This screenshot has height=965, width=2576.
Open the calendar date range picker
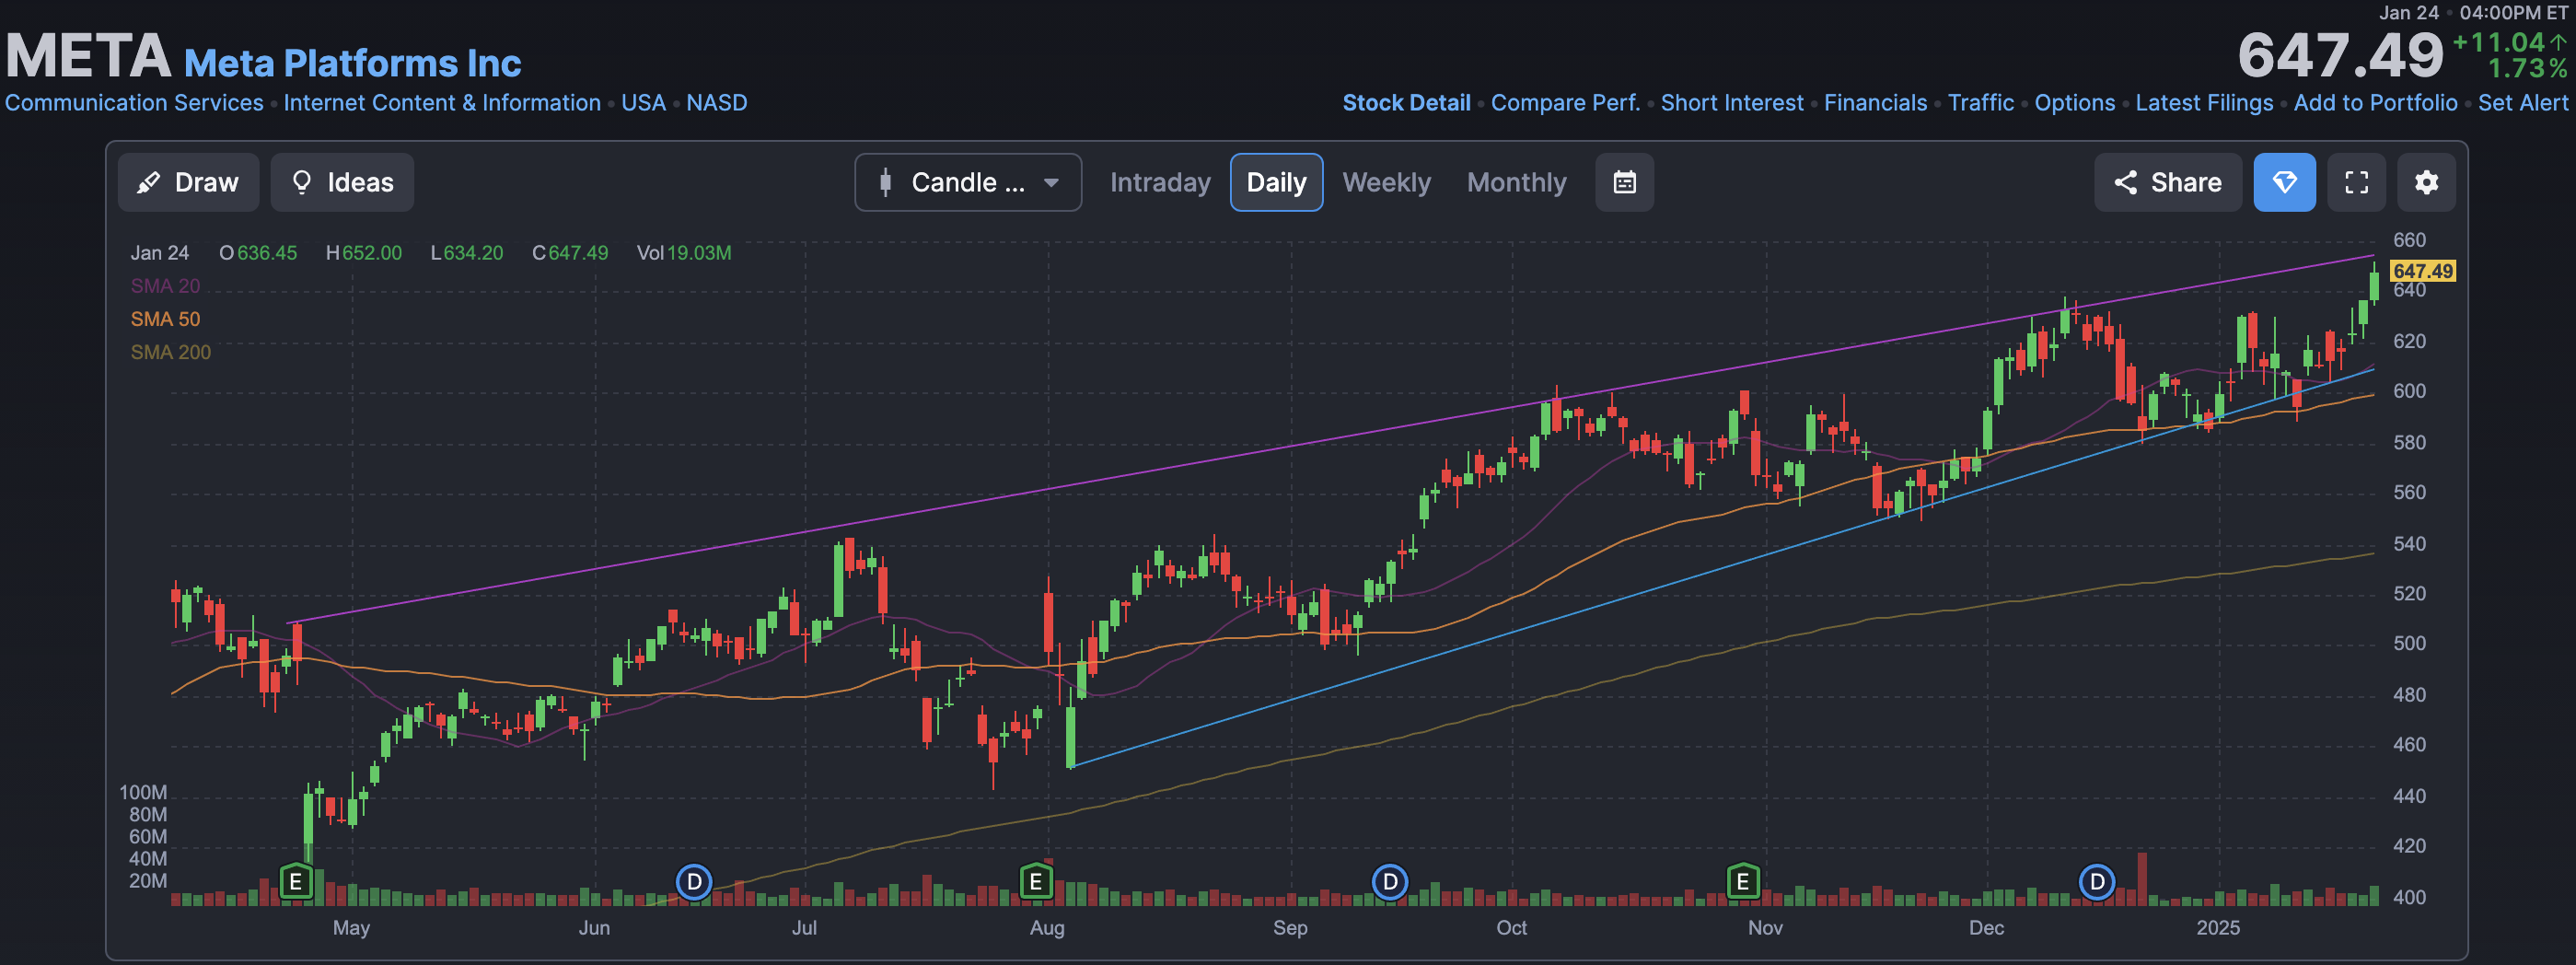click(1624, 182)
